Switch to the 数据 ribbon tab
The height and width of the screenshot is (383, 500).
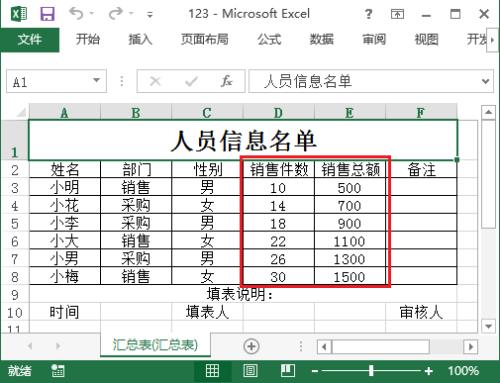[322, 39]
